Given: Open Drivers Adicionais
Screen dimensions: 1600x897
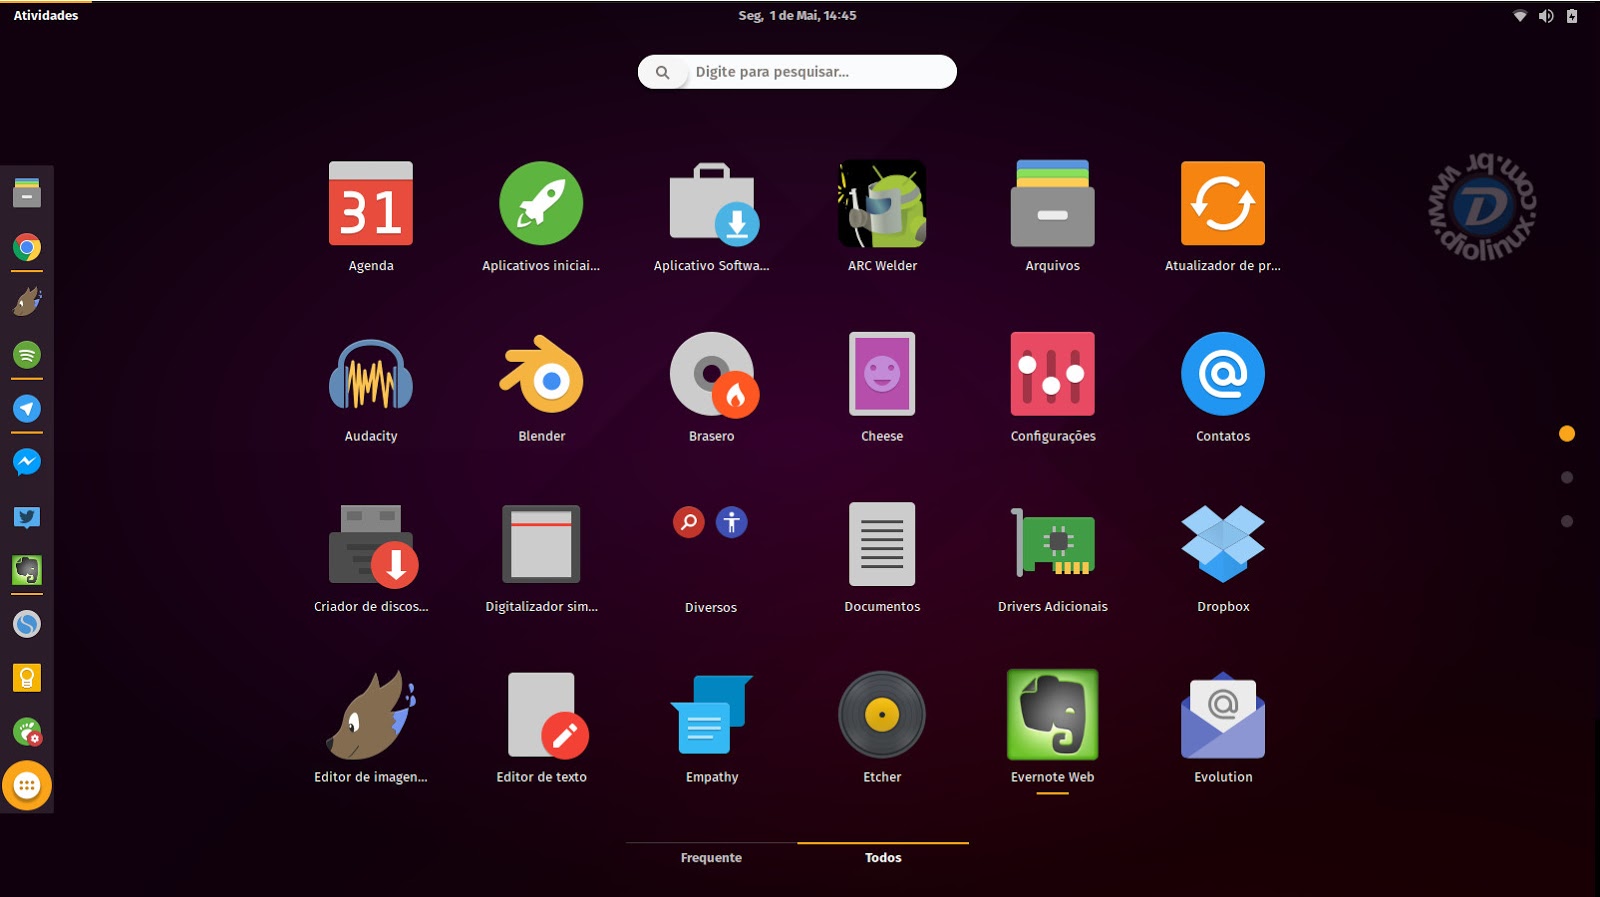Looking at the screenshot, I should coord(1053,545).
